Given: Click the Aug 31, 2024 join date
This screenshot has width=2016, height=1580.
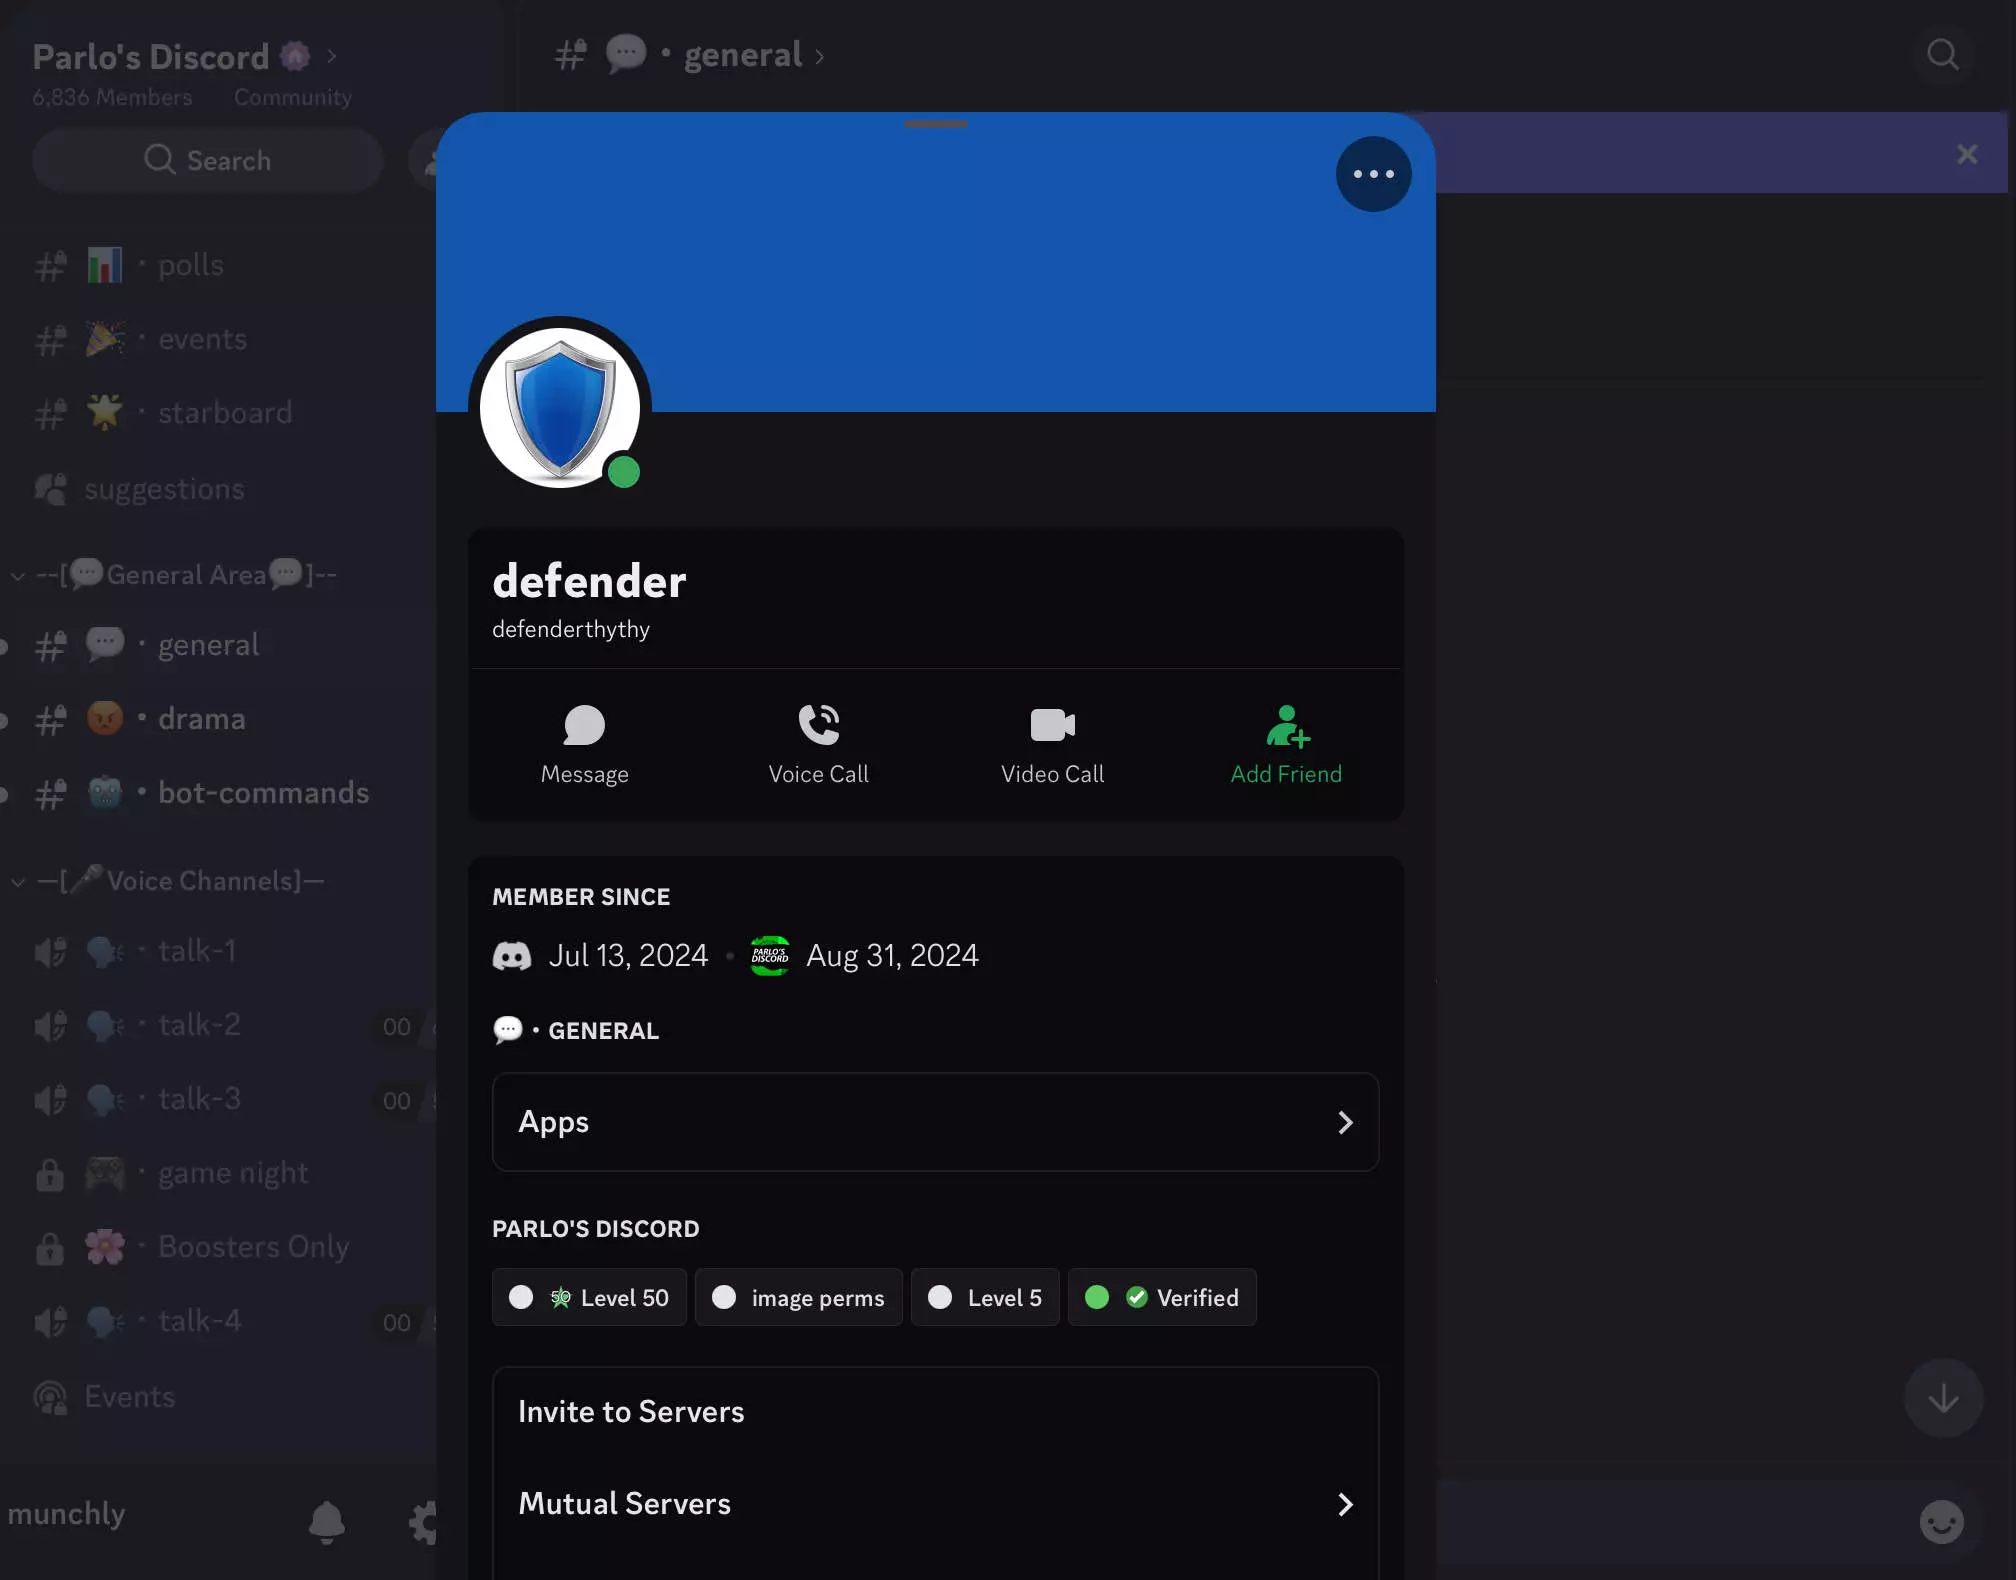Looking at the screenshot, I should pyautogui.click(x=892, y=956).
